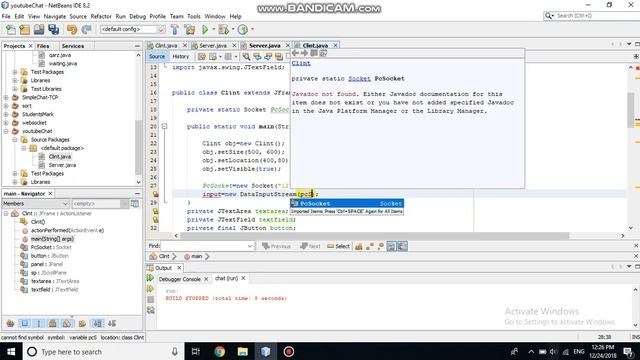Click the Select button in Find bar
The width and height of the screenshot is (640, 360).
[x=338, y=246]
